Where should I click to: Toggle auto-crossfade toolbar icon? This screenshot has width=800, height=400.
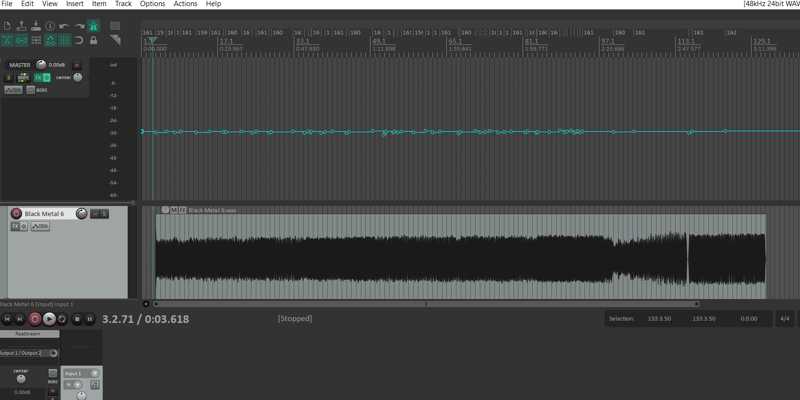click(7, 40)
